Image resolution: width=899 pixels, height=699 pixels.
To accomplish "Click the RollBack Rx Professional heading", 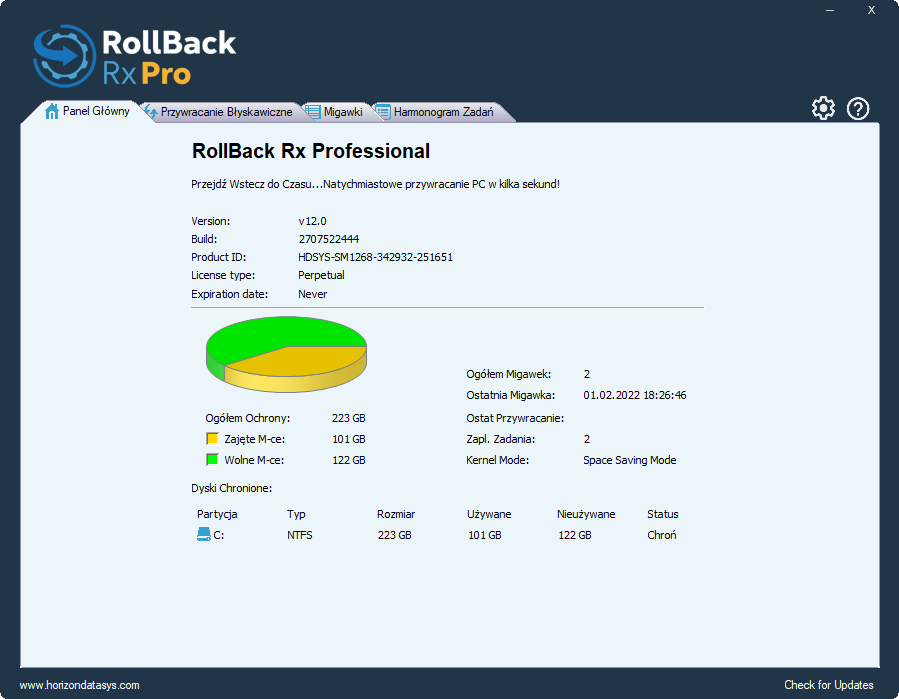I will 311,151.
